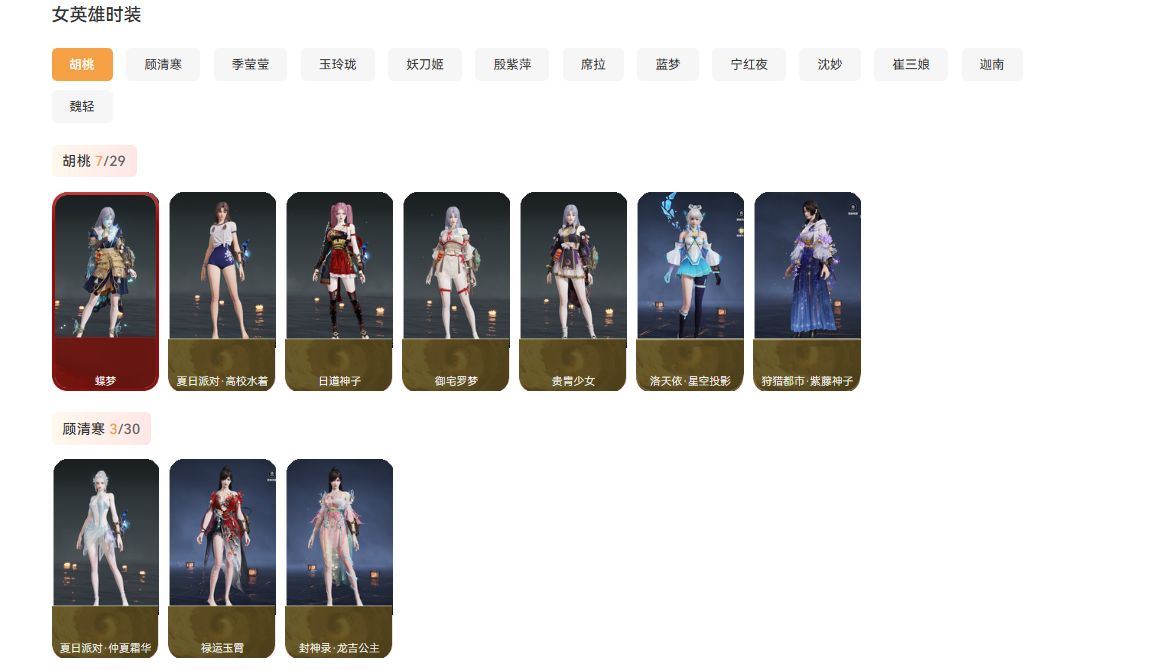Image resolution: width=1149 pixels, height=670 pixels.
Task: Select the 玉玲珑 tab
Action: pos(338,65)
